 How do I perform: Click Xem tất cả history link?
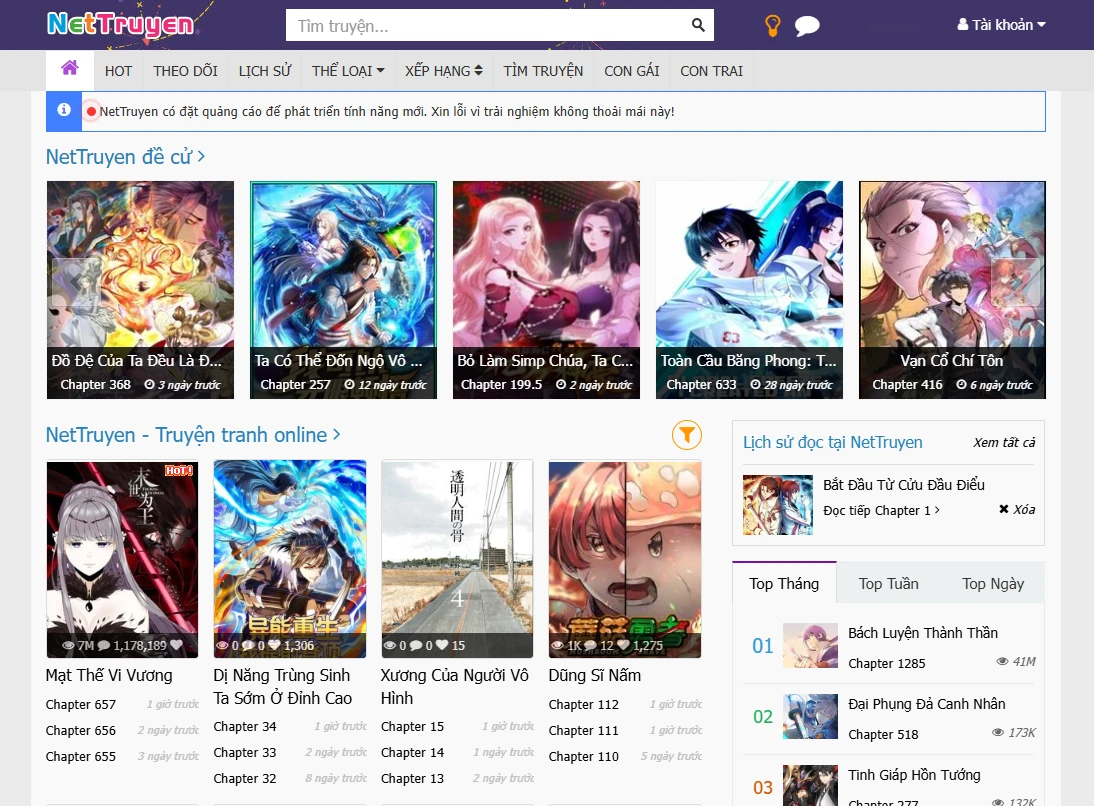1004,443
